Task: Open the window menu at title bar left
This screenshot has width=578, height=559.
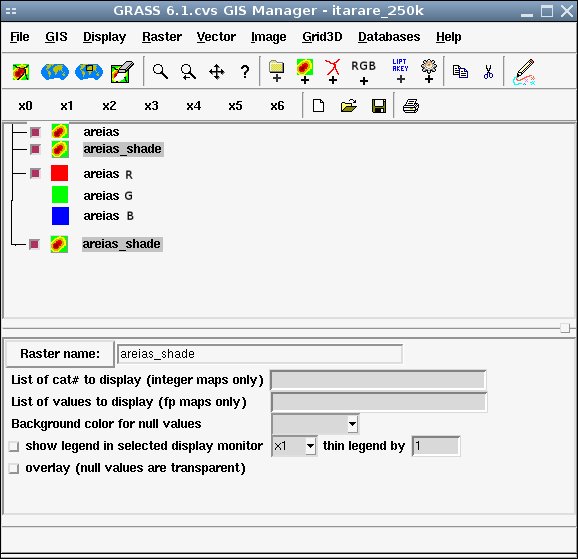Action: pos(11,11)
